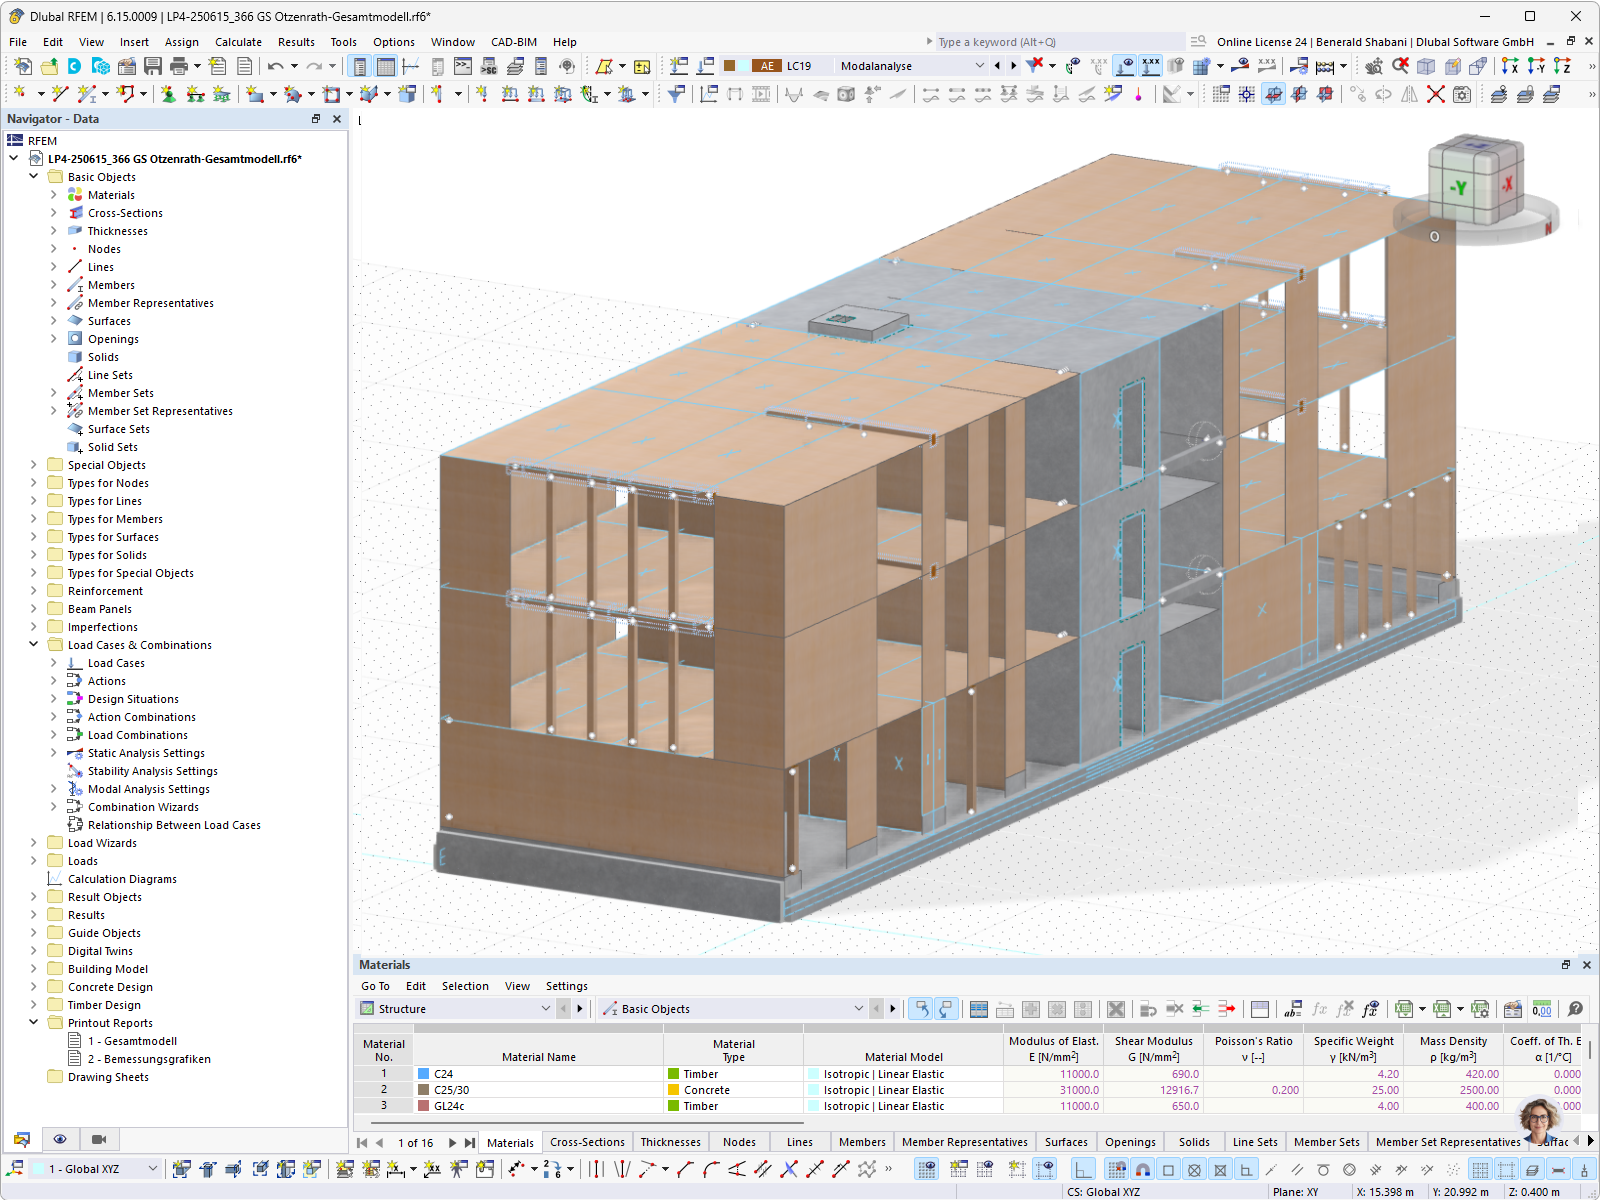Click the navigator data folder icon

pos(22,1139)
